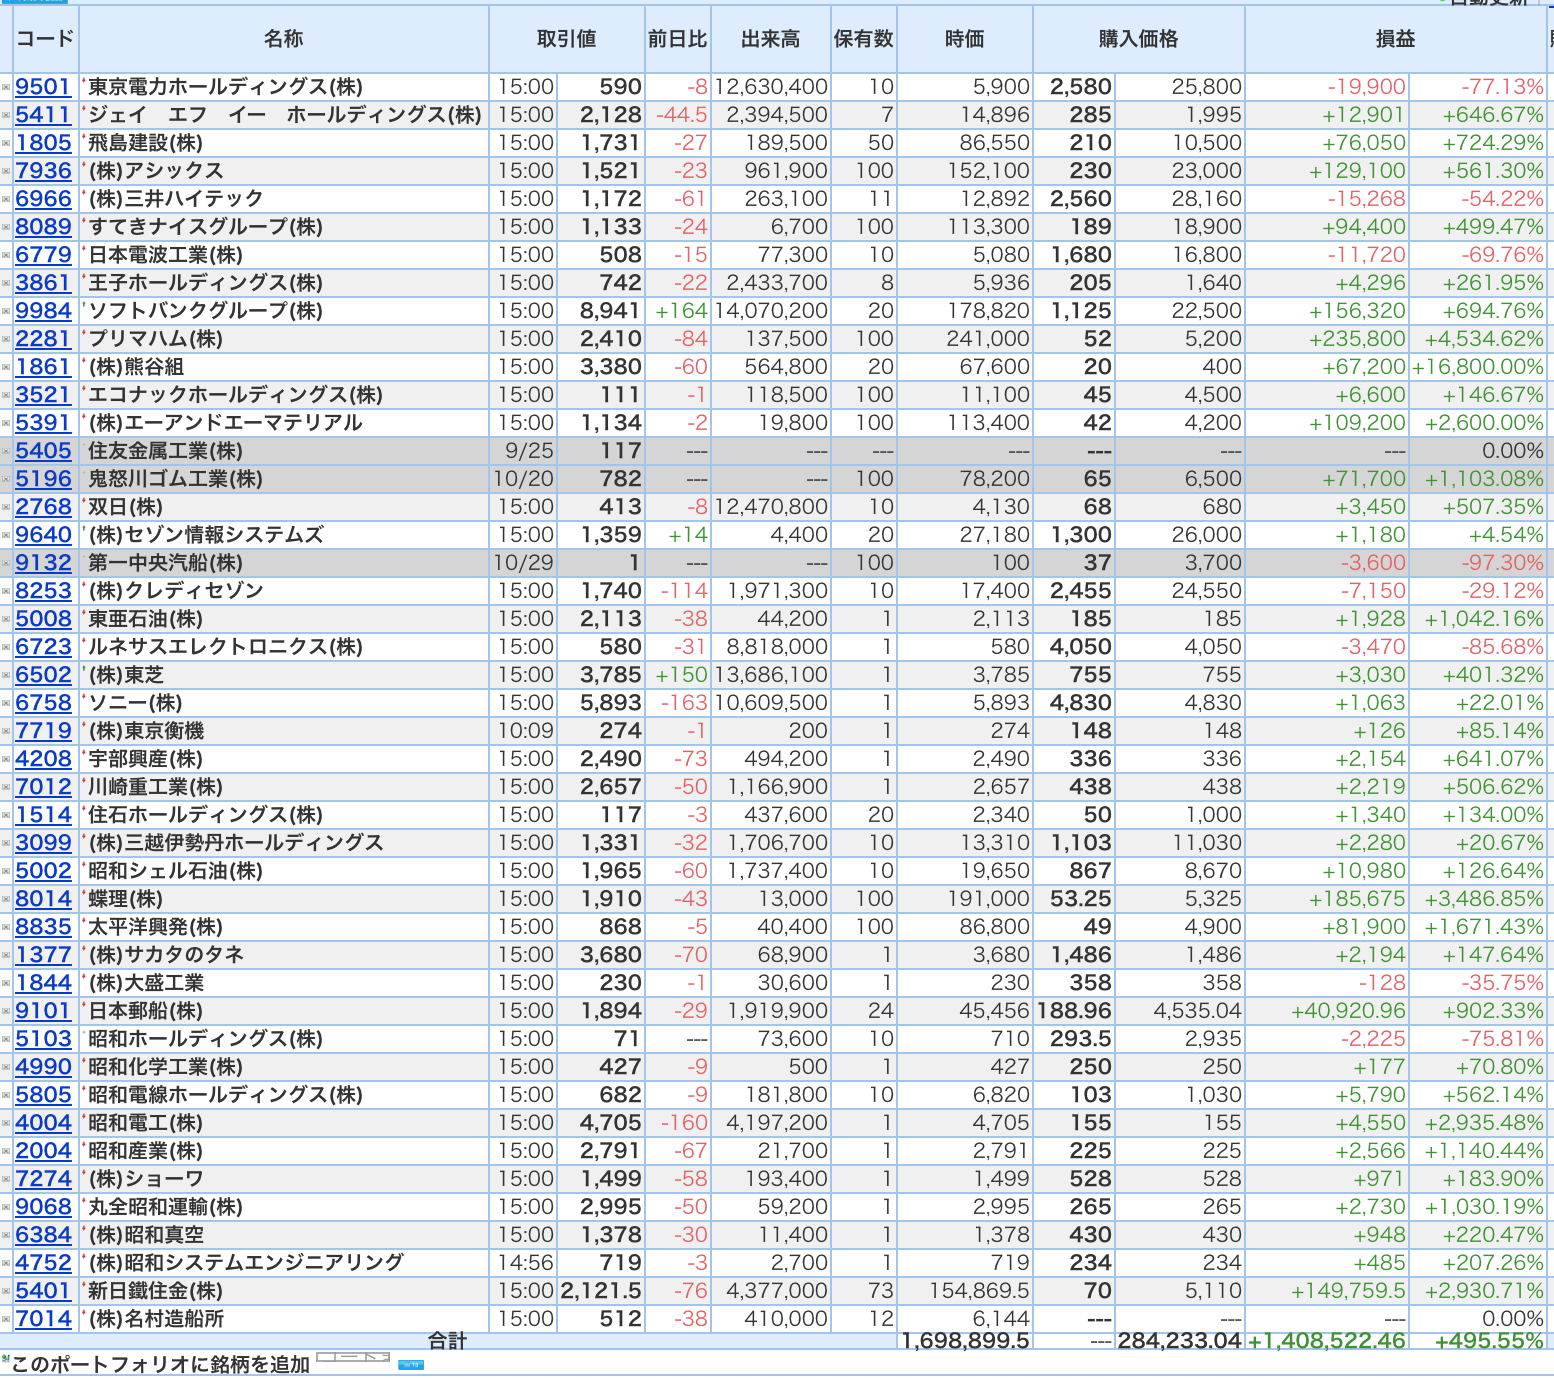Click delete icon beside code 9501
This screenshot has height=1378, width=1554.
click(x=6, y=88)
